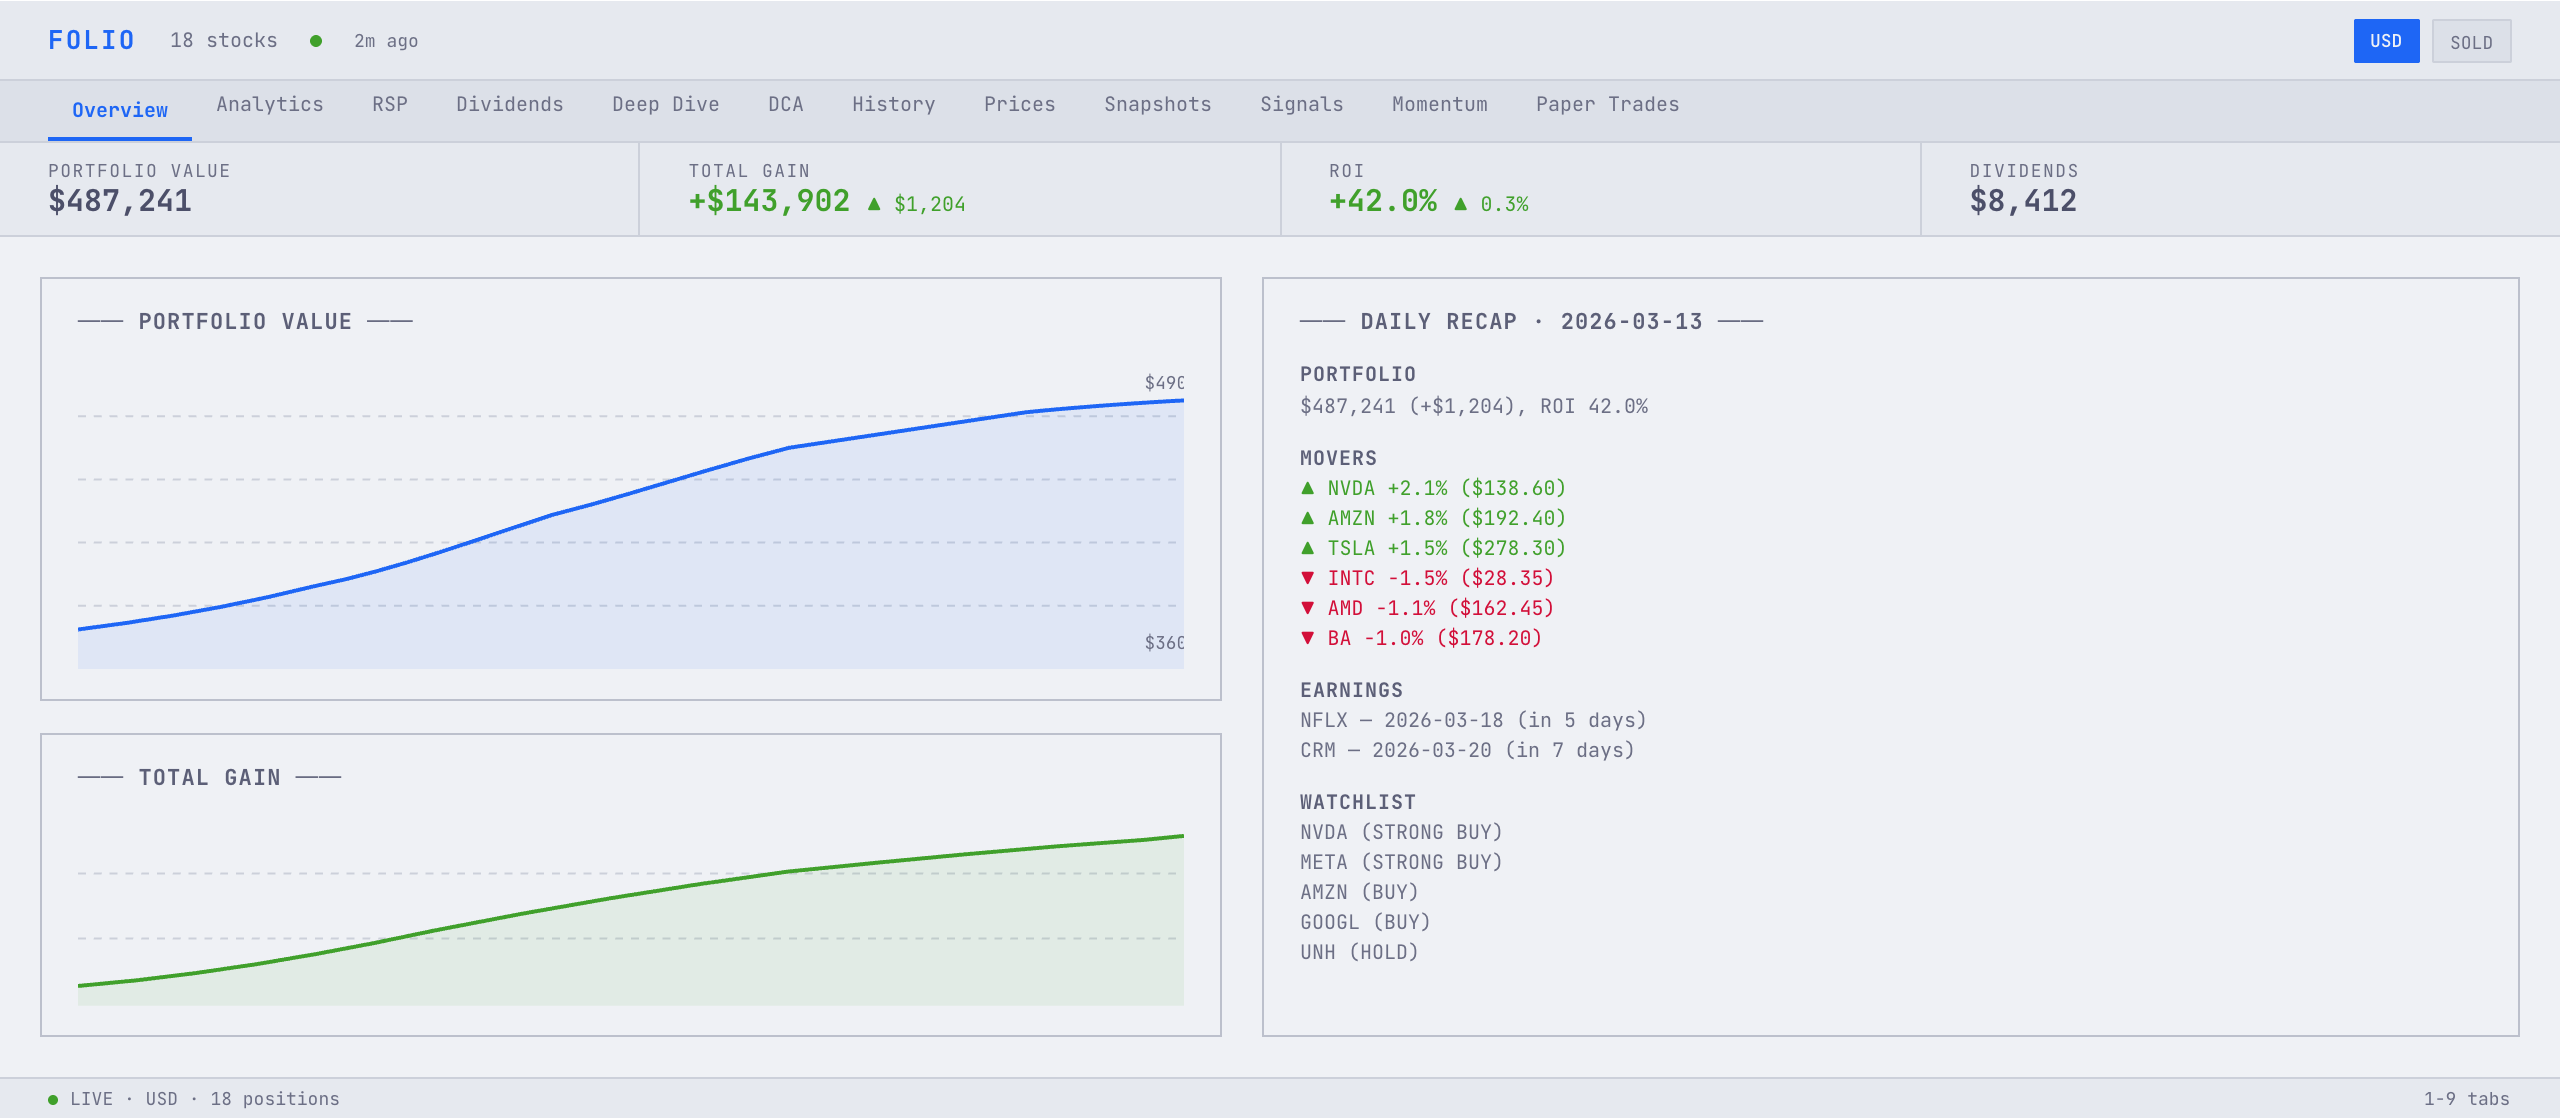
Task: Click the up arrow next to $1,204
Action: point(875,203)
